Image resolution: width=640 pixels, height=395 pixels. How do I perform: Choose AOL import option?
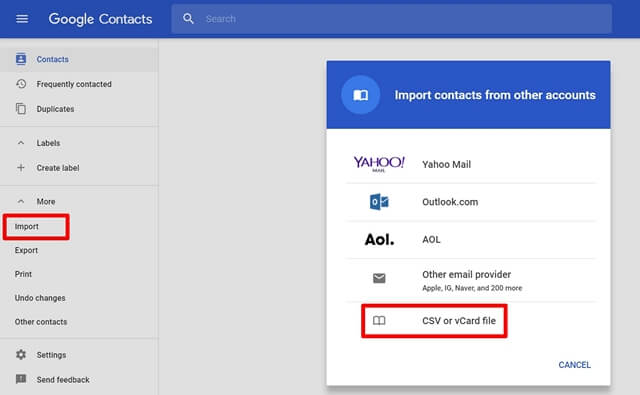point(431,240)
